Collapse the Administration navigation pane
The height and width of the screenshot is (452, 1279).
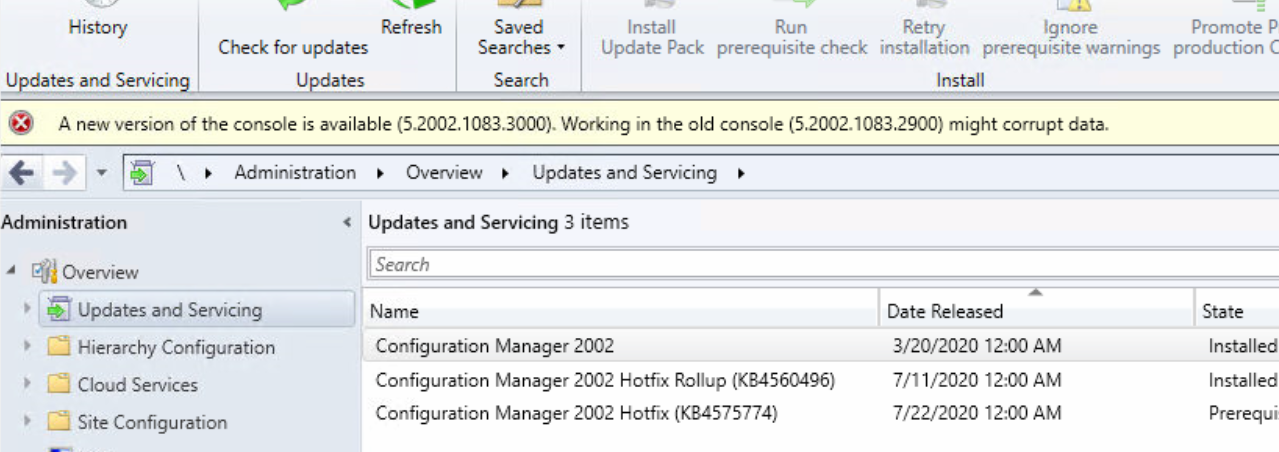[347, 222]
